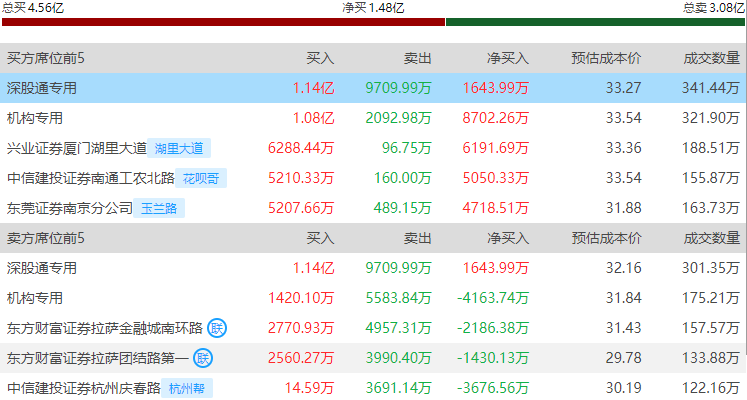The height and width of the screenshot is (400, 747).
Task: Click buy amount 5207.66万
Action: (x=301, y=208)
